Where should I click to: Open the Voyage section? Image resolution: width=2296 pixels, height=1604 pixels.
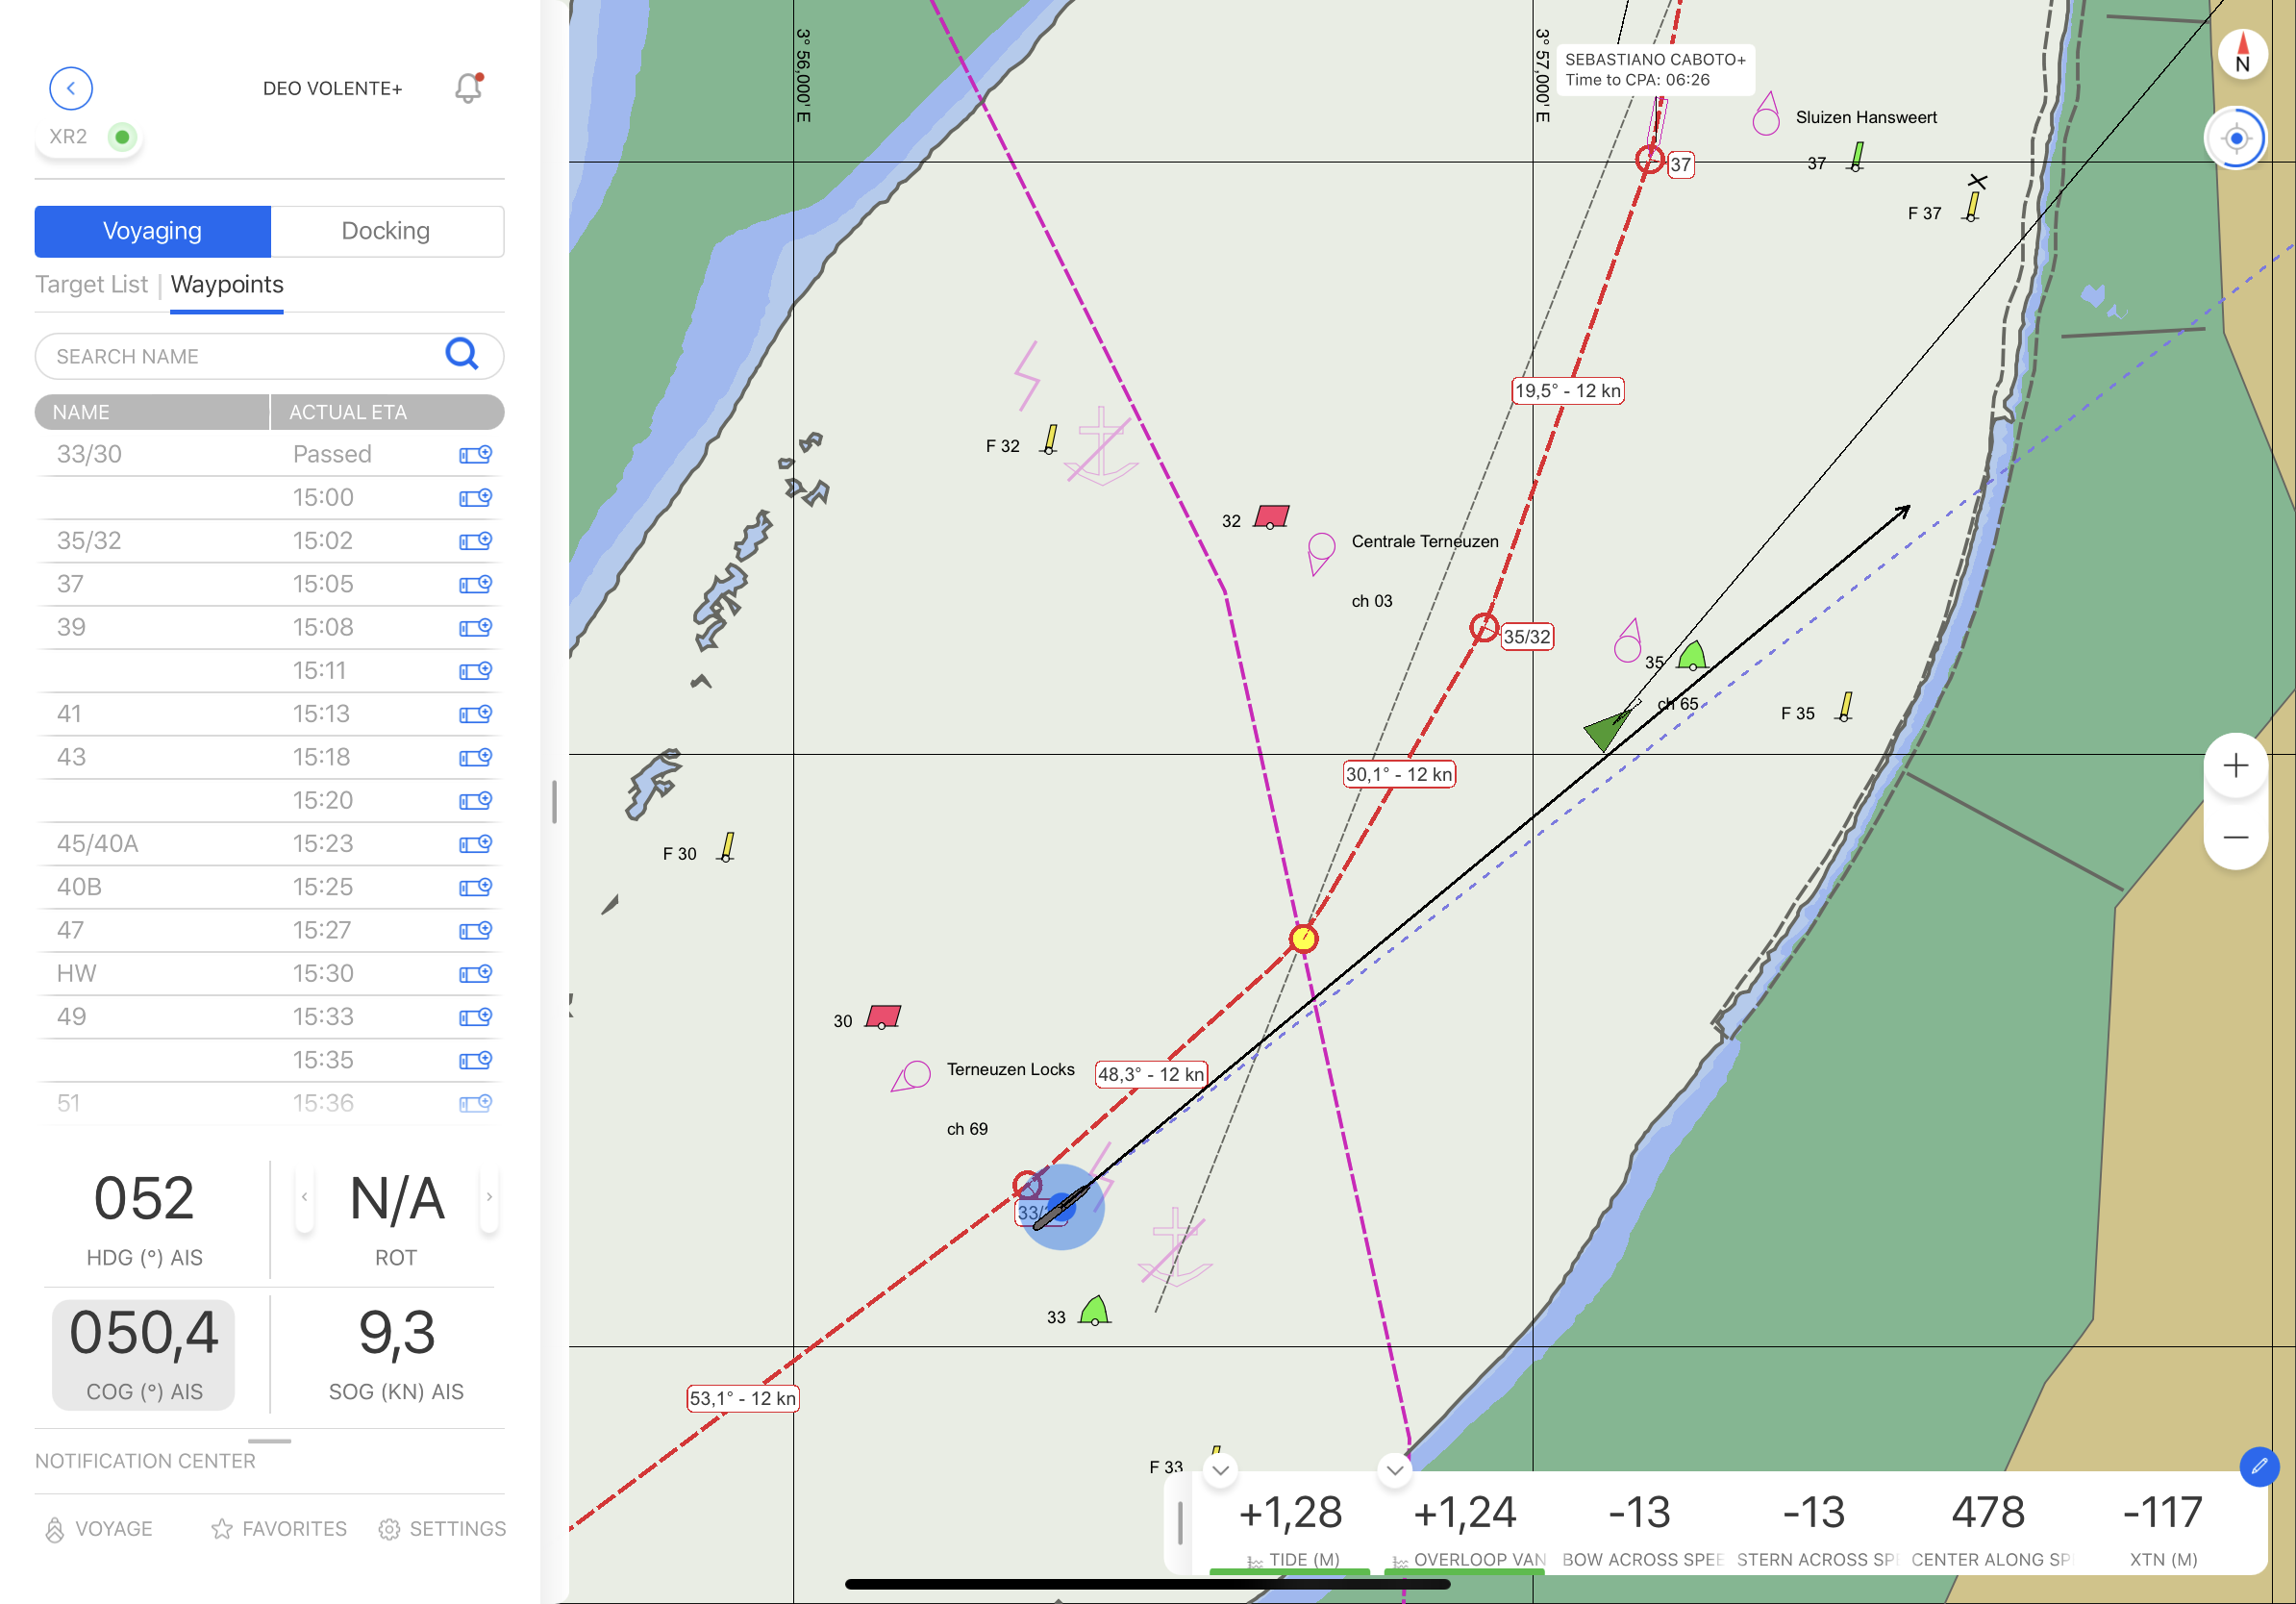[99, 1528]
